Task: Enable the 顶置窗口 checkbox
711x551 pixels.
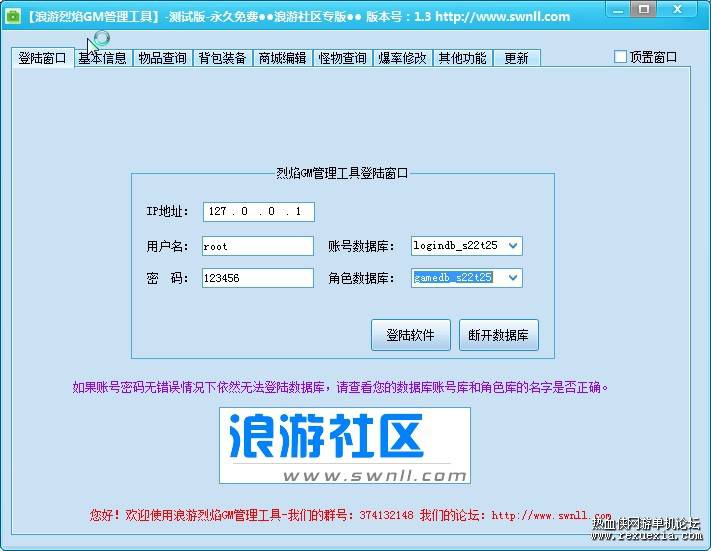Action: click(x=620, y=57)
